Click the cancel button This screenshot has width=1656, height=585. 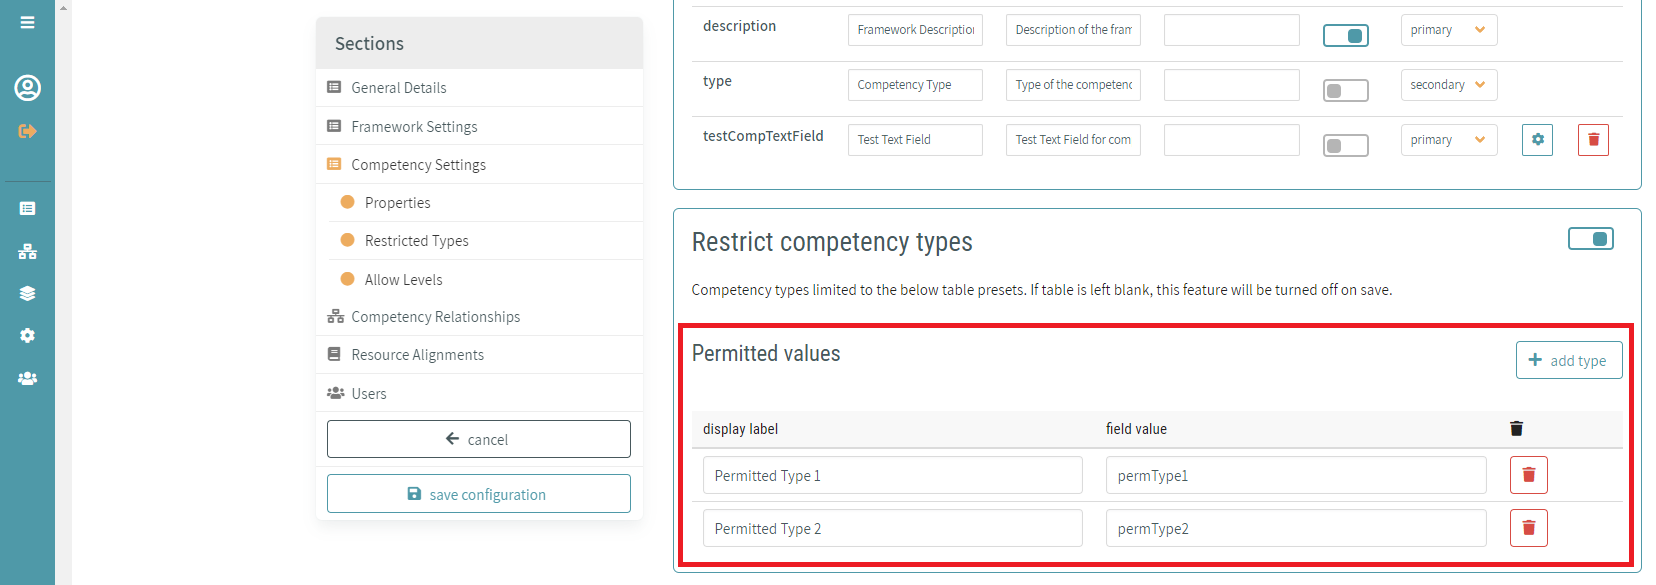[479, 439]
